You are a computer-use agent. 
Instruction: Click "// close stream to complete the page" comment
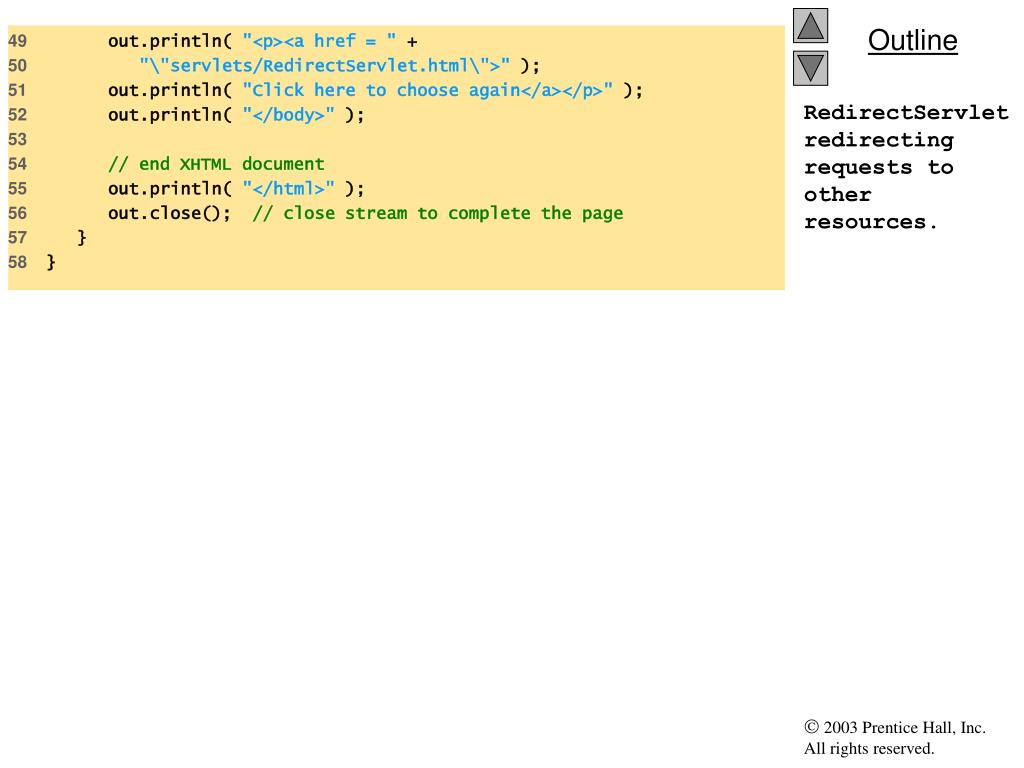point(438,214)
